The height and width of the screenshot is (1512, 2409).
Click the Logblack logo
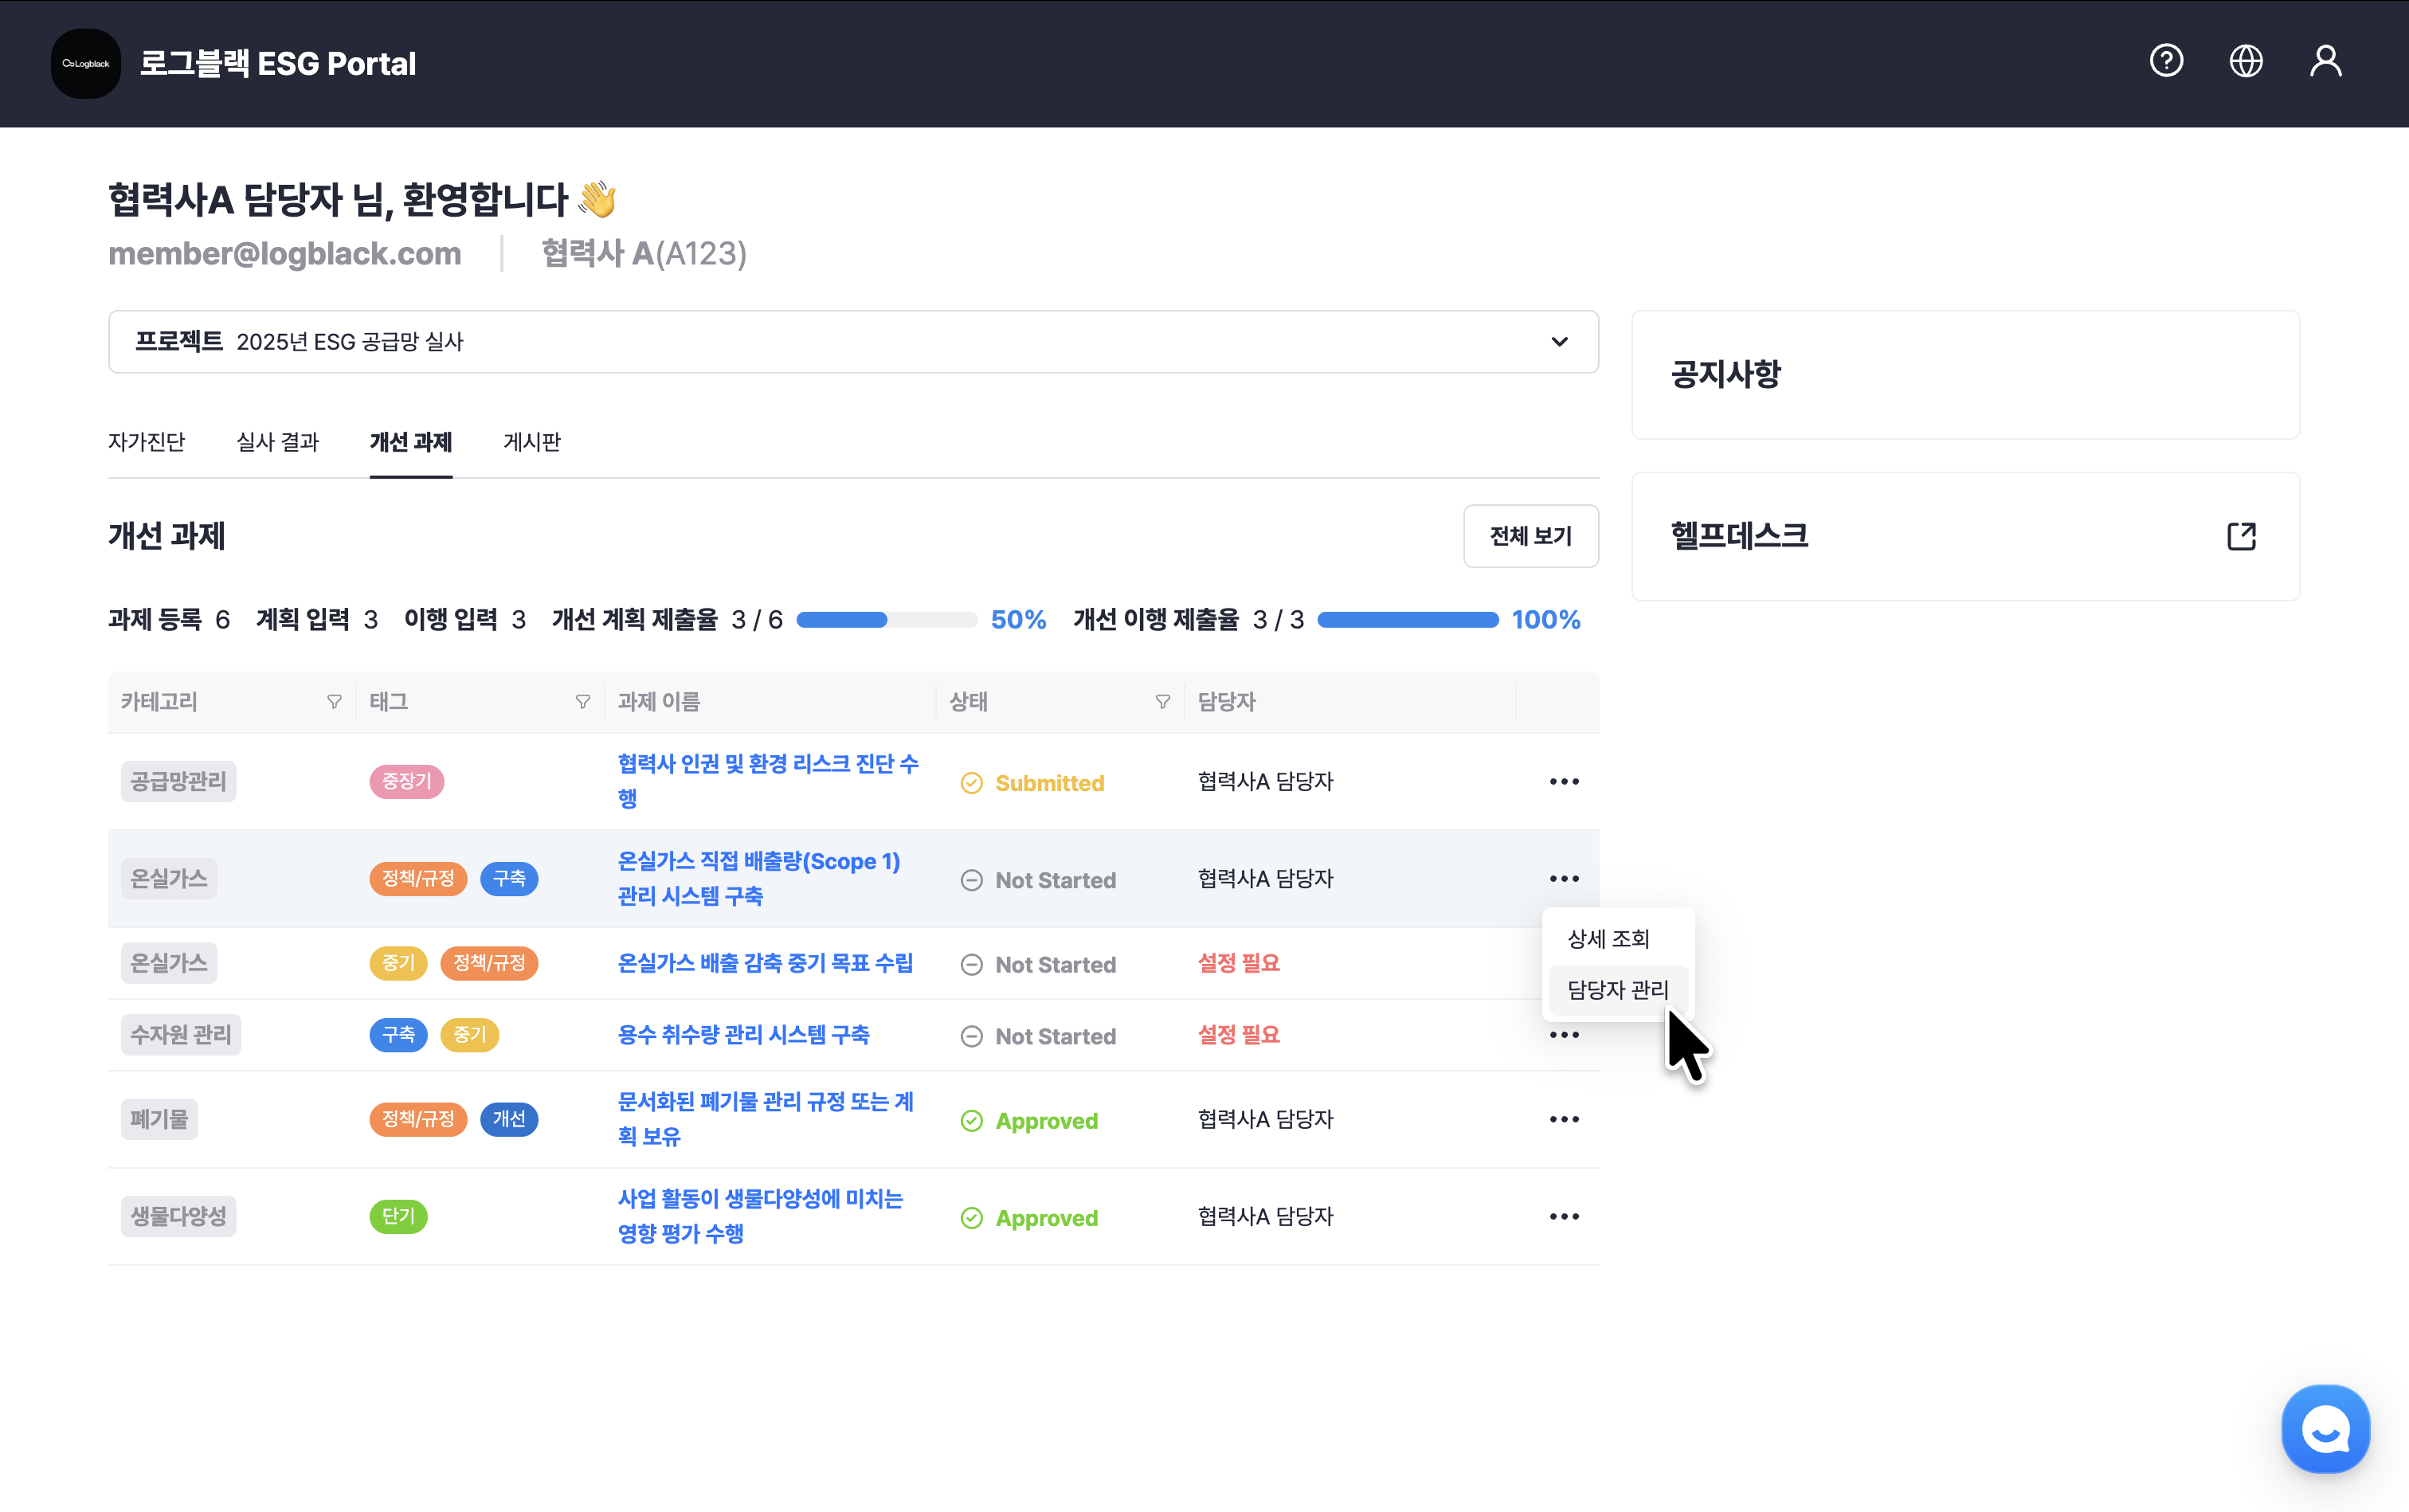pos(86,63)
